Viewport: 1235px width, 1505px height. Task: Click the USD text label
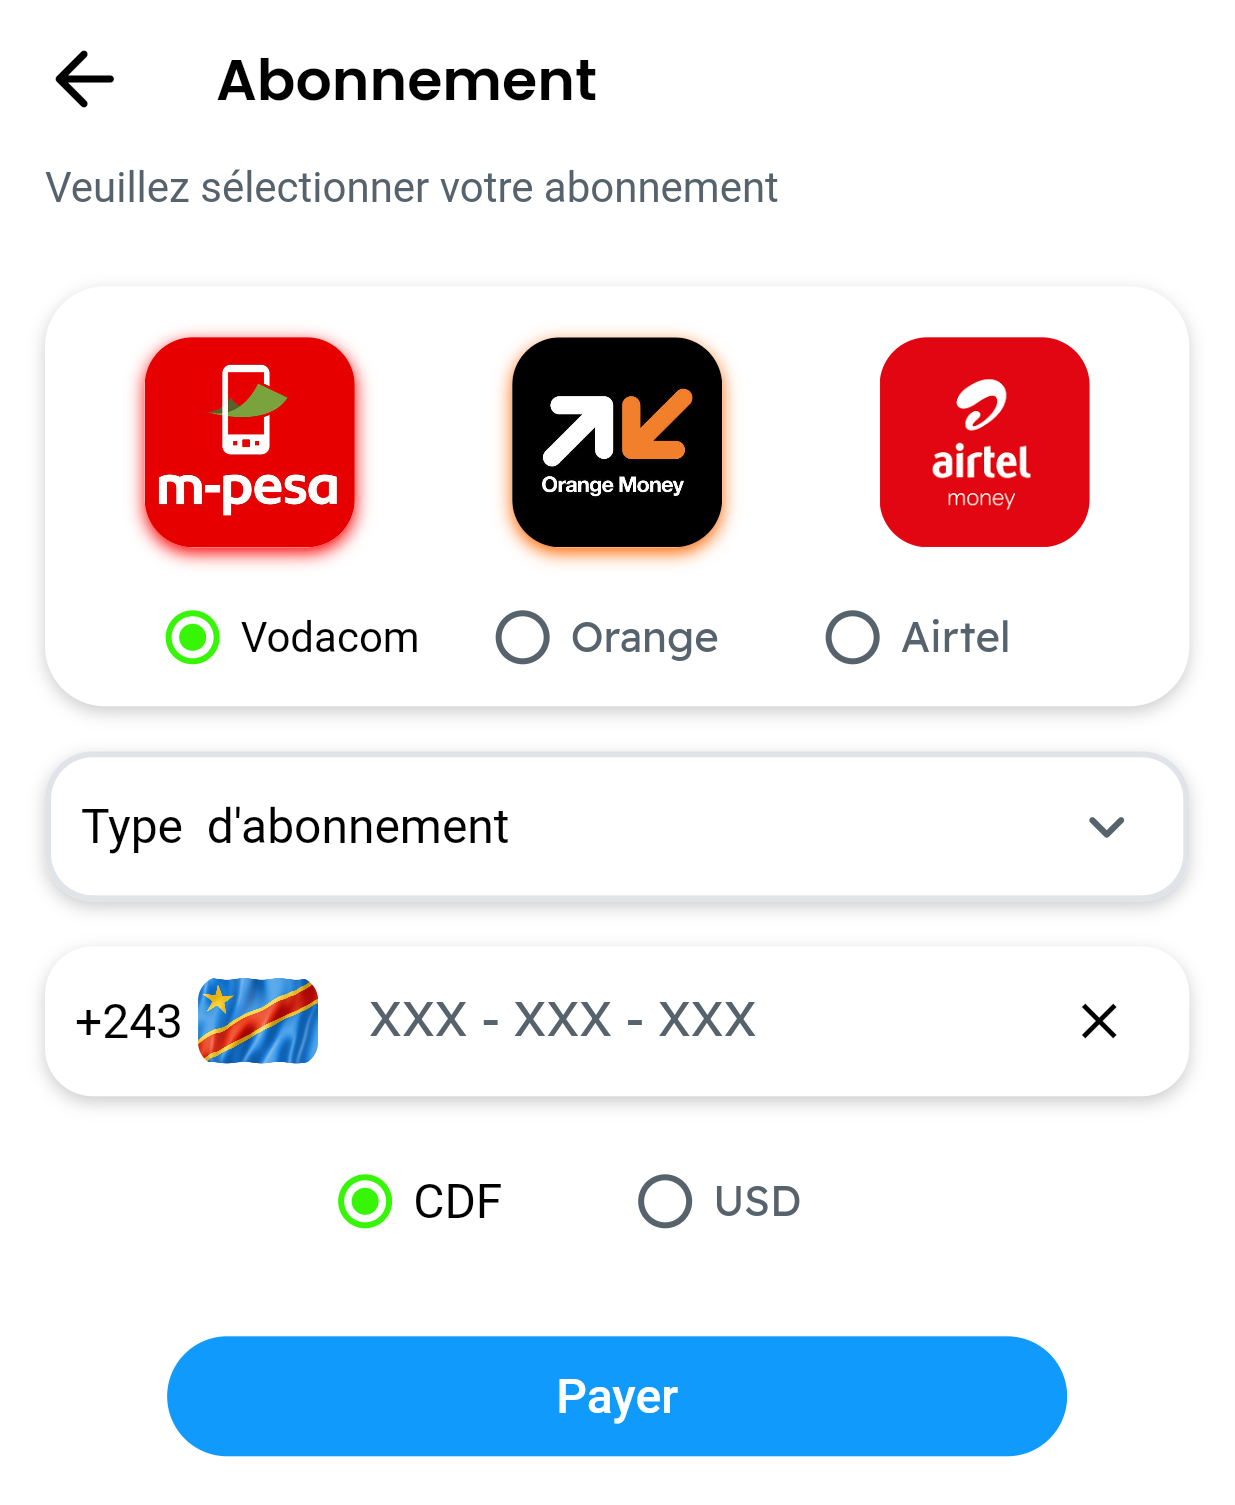point(757,1201)
